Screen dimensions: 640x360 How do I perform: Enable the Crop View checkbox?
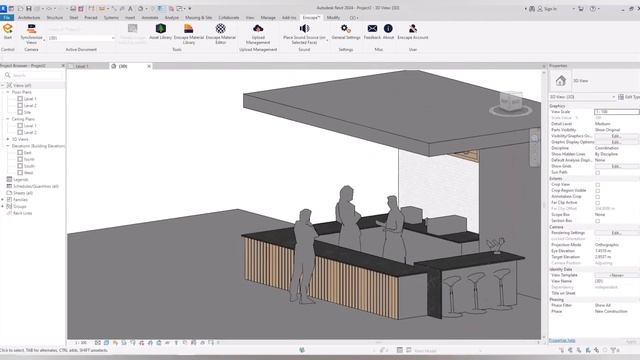[598, 185]
